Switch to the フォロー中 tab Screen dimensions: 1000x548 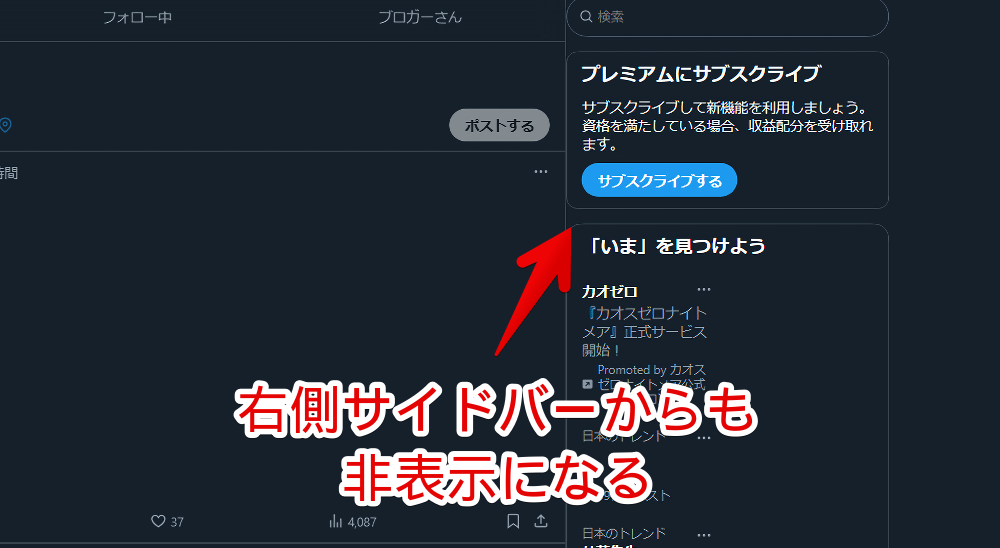[x=138, y=18]
